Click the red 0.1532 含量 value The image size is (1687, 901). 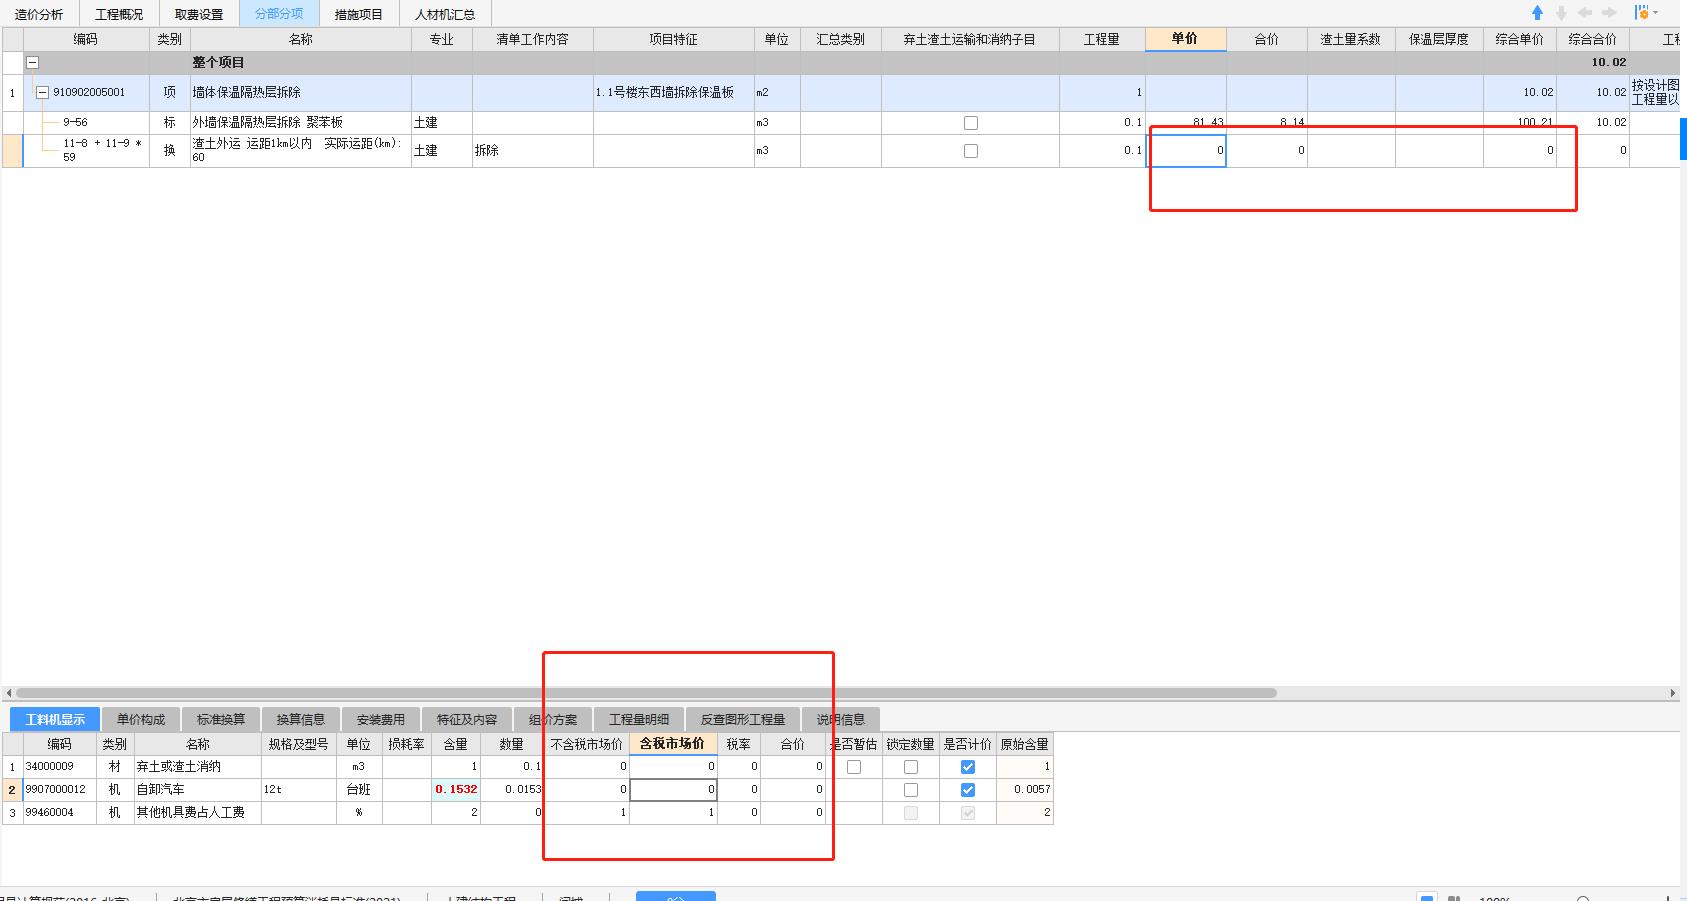[457, 790]
